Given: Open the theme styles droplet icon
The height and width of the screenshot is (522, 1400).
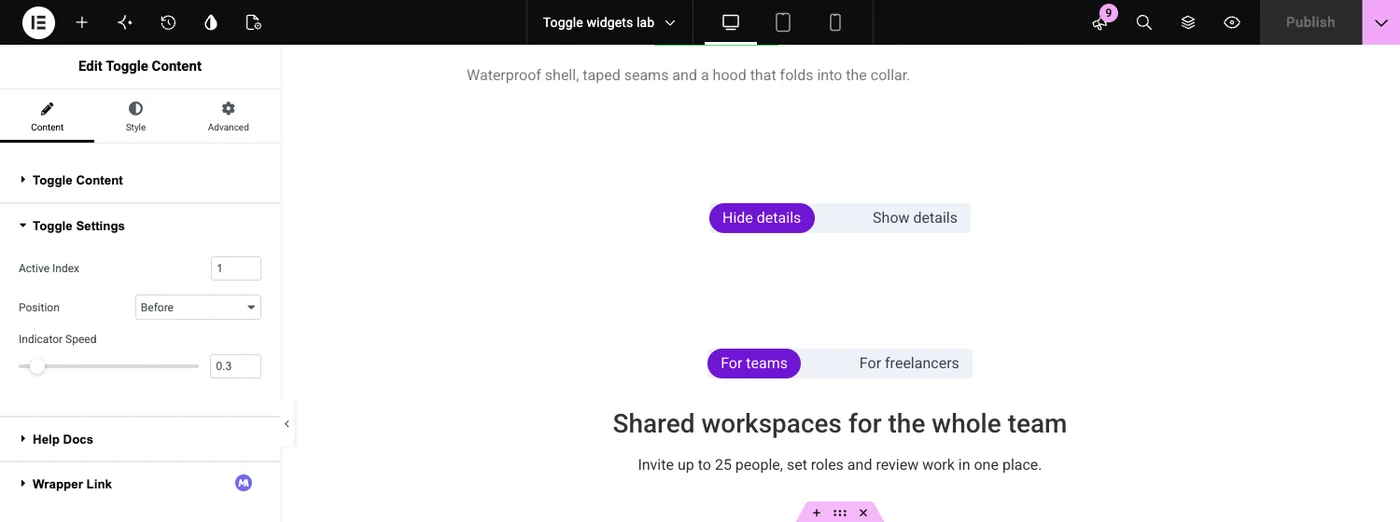Looking at the screenshot, I should click(x=211, y=22).
